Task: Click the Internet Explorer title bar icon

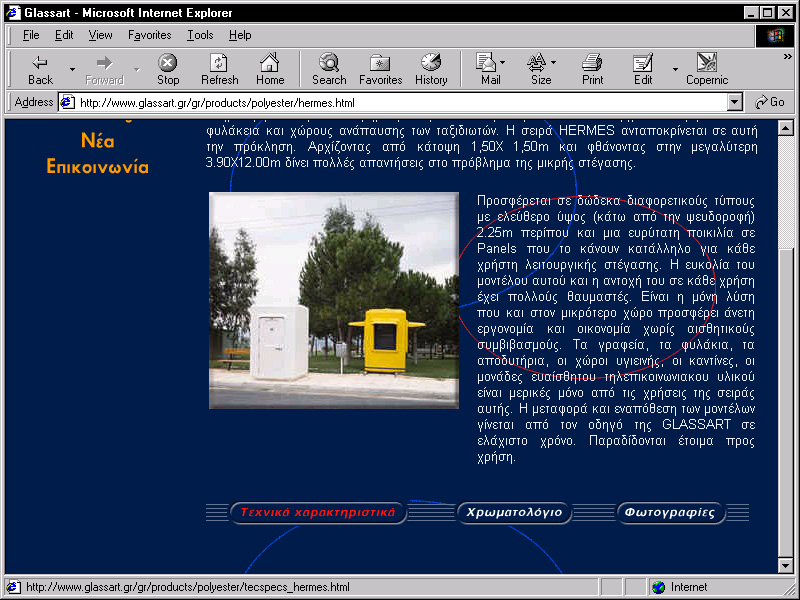Action: click(12, 12)
